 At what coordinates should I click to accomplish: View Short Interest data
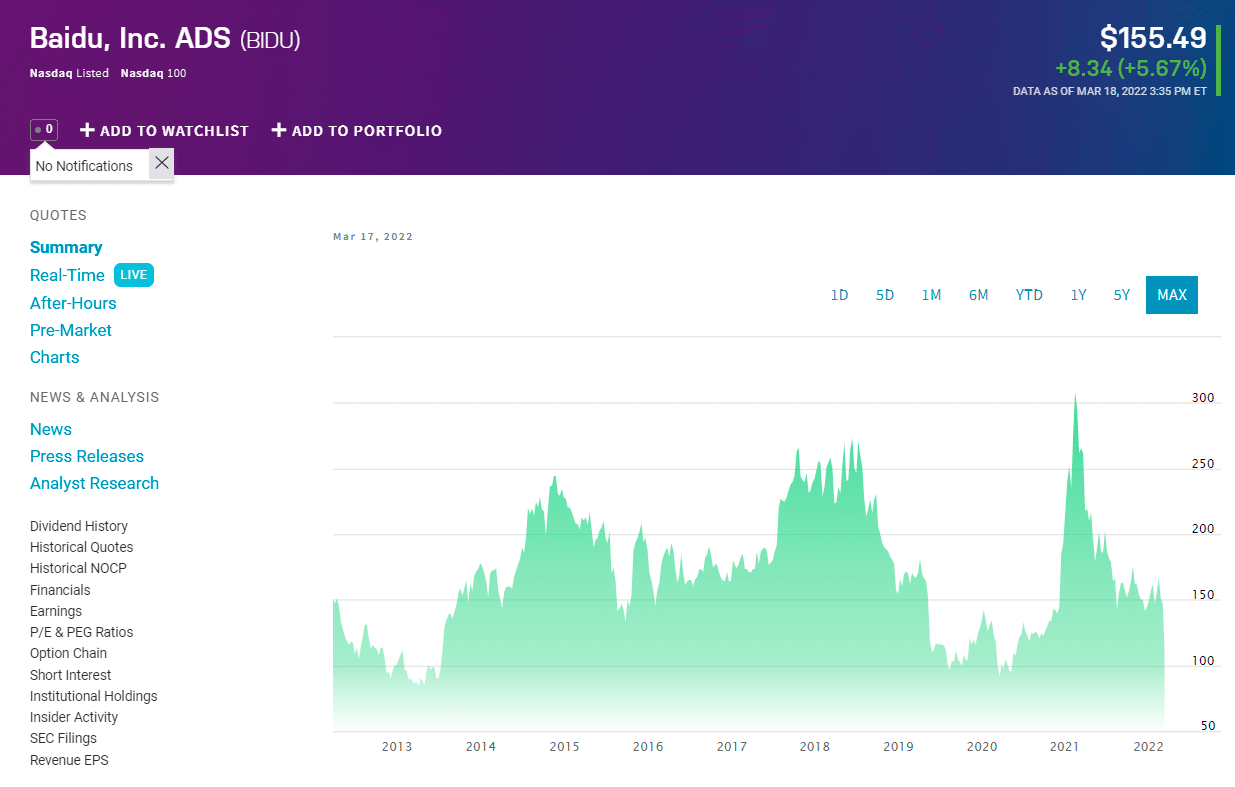click(70, 675)
